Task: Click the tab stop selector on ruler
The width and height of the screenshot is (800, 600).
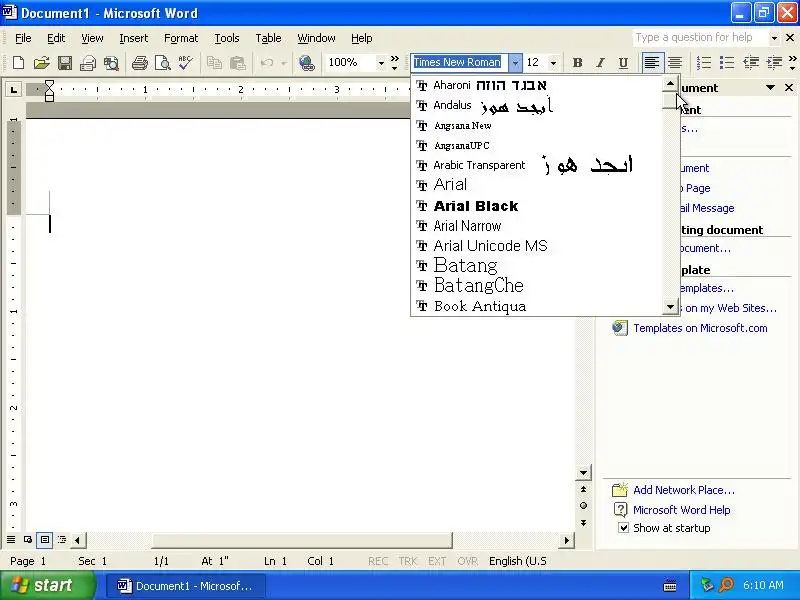Action: coord(14,90)
